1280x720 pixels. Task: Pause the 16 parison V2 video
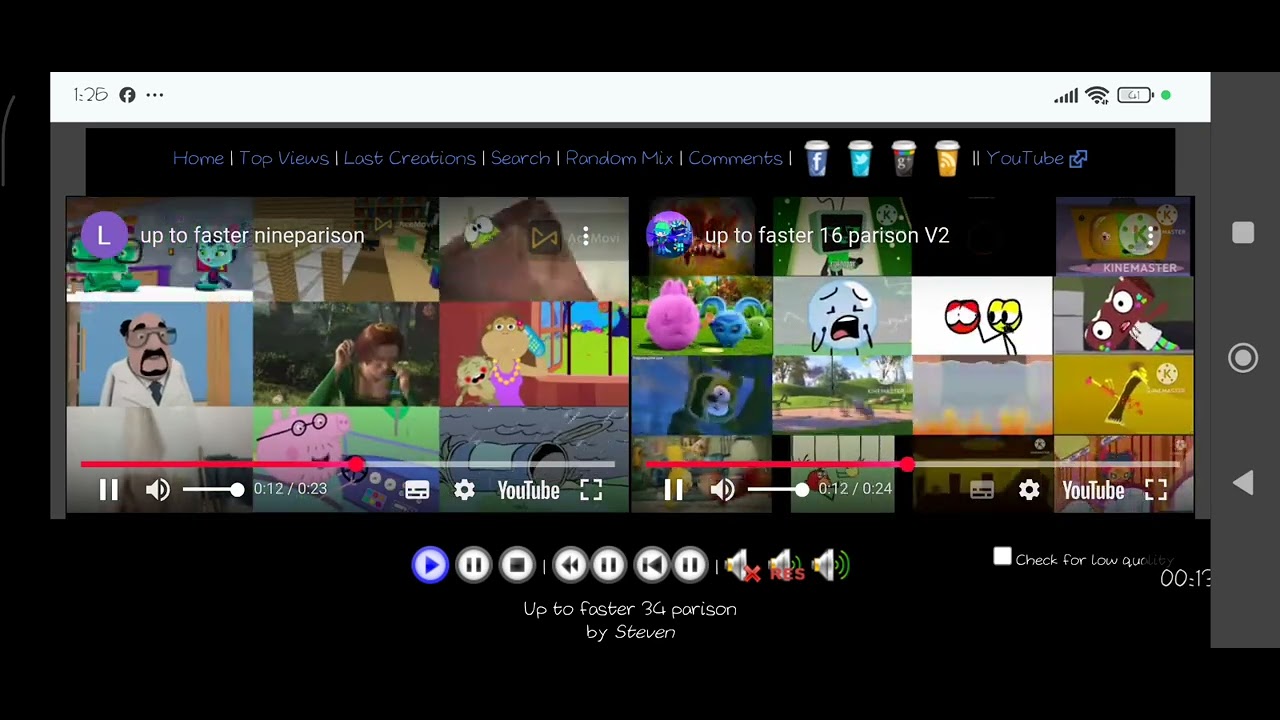click(x=673, y=490)
